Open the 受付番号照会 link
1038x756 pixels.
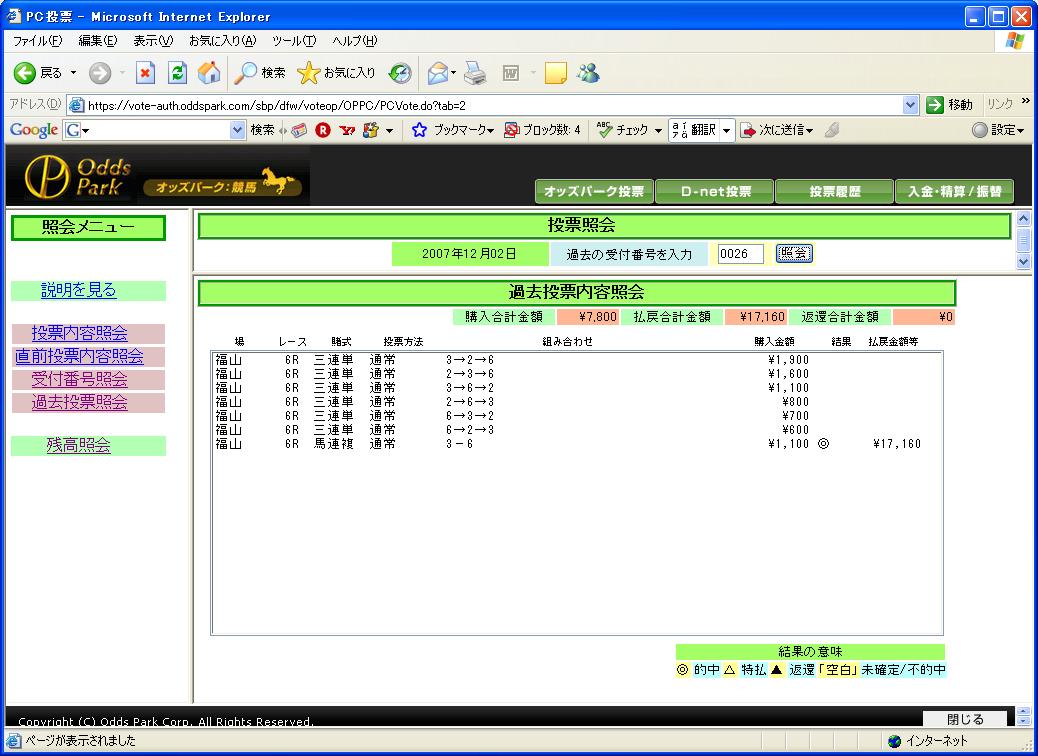(79, 379)
